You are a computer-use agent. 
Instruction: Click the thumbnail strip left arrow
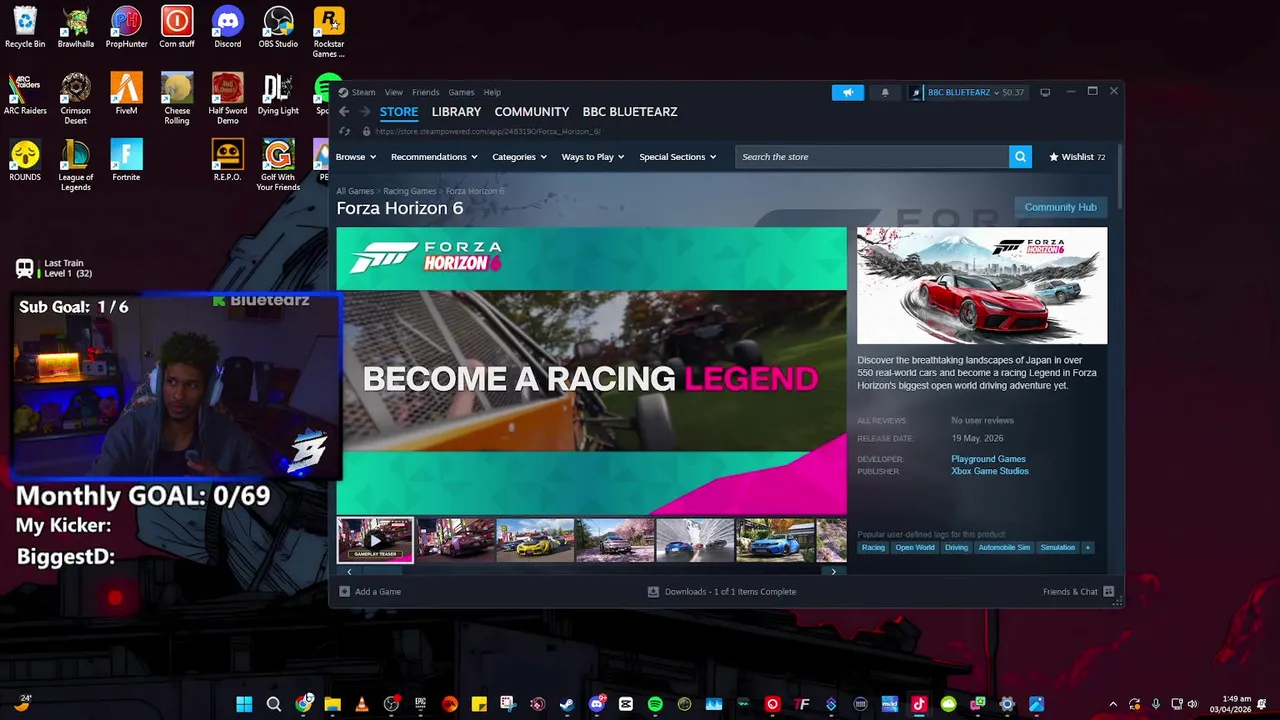pos(349,572)
